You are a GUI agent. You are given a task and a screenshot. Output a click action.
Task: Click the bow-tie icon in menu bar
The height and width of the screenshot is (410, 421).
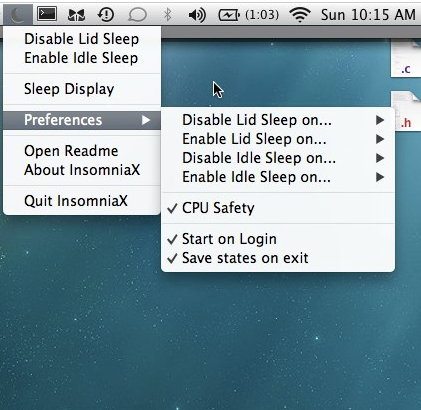[x=76, y=15]
